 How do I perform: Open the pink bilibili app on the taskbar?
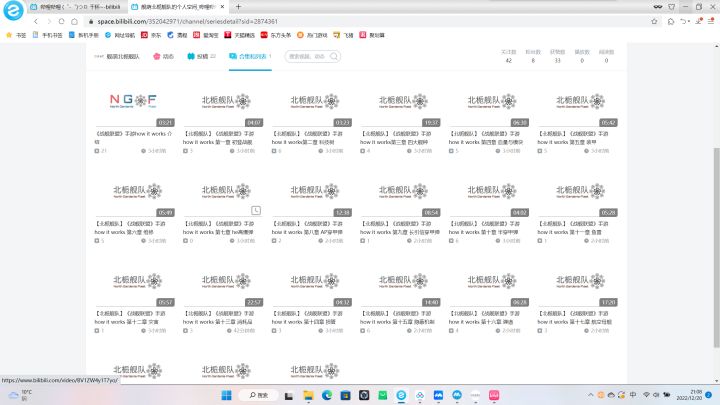click(494, 395)
